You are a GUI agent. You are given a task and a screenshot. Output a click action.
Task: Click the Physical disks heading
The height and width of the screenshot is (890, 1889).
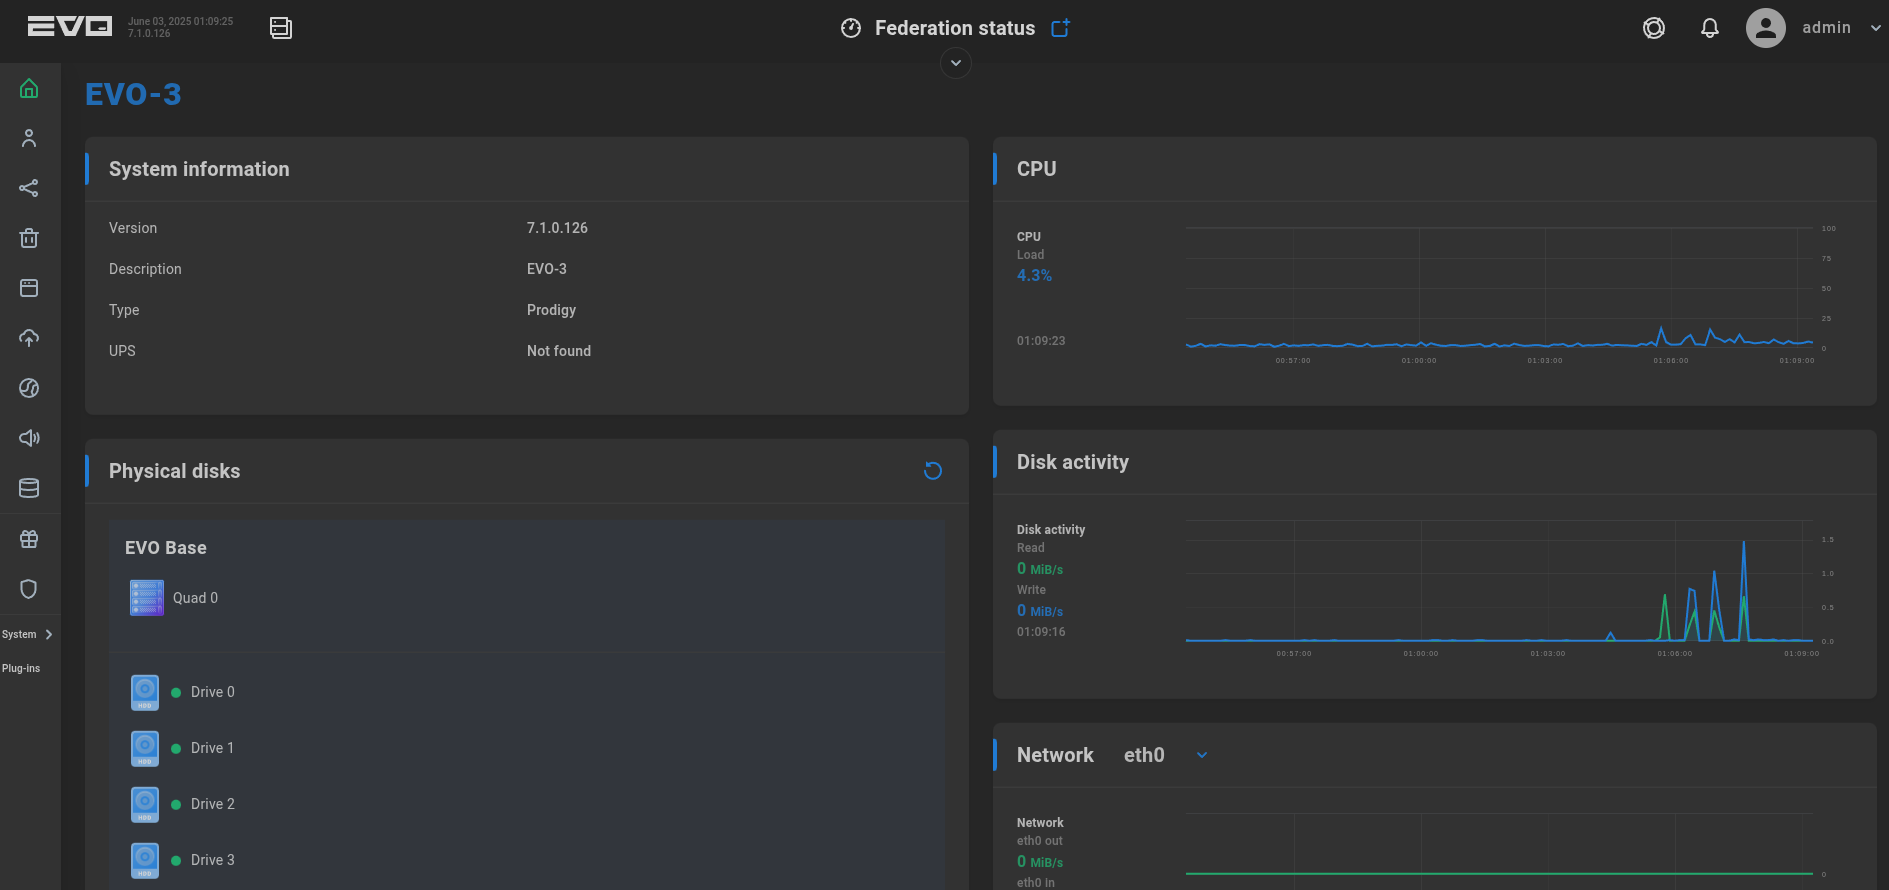click(175, 471)
